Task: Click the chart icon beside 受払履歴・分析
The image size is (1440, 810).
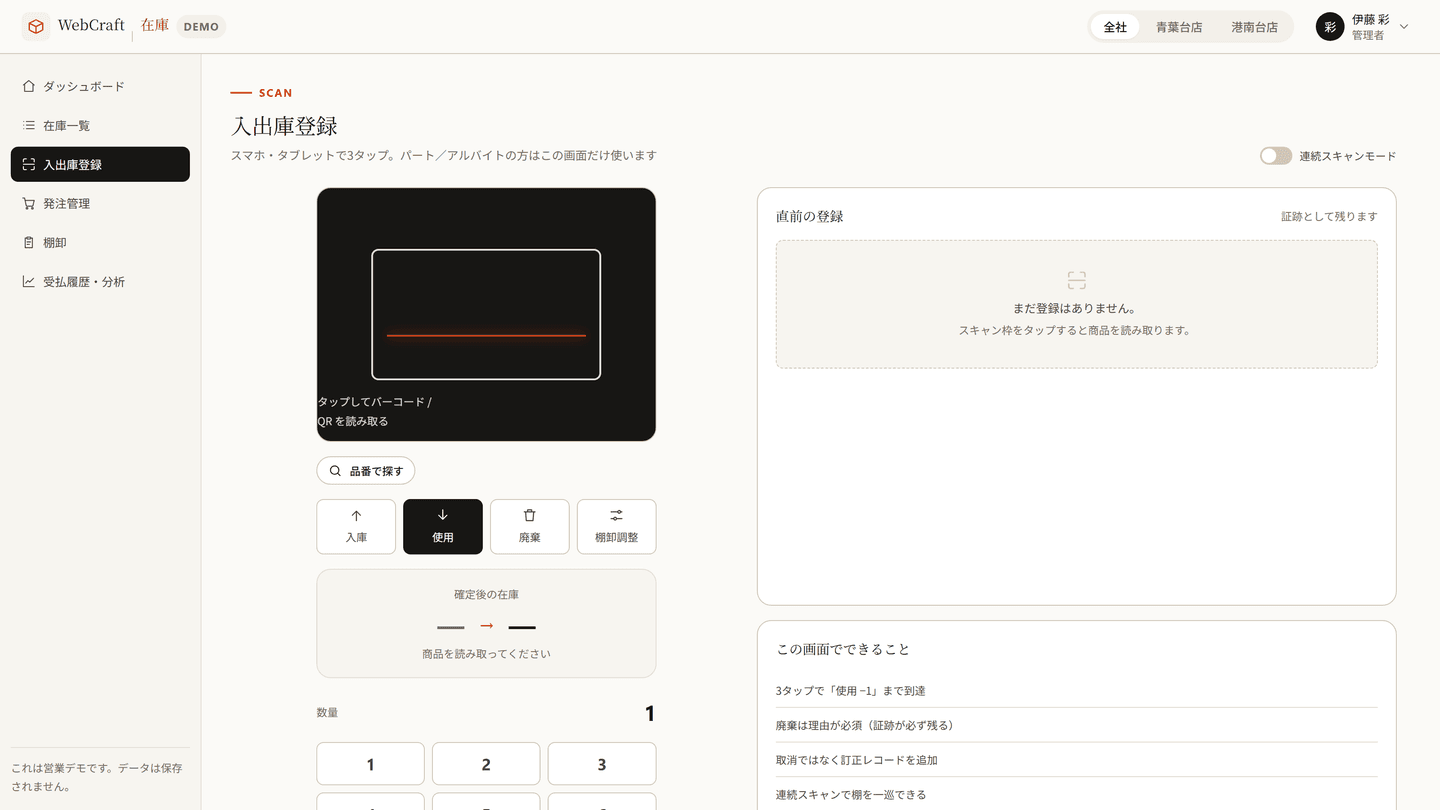Action: tap(29, 281)
